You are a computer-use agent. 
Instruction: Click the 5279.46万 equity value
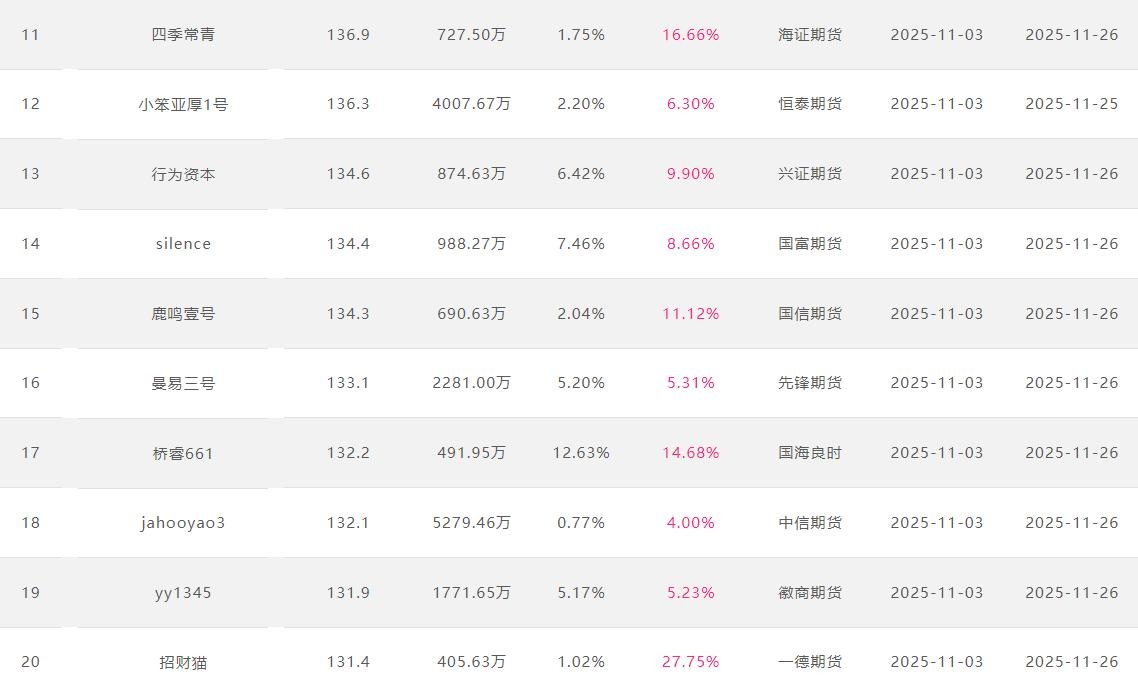point(471,523)
